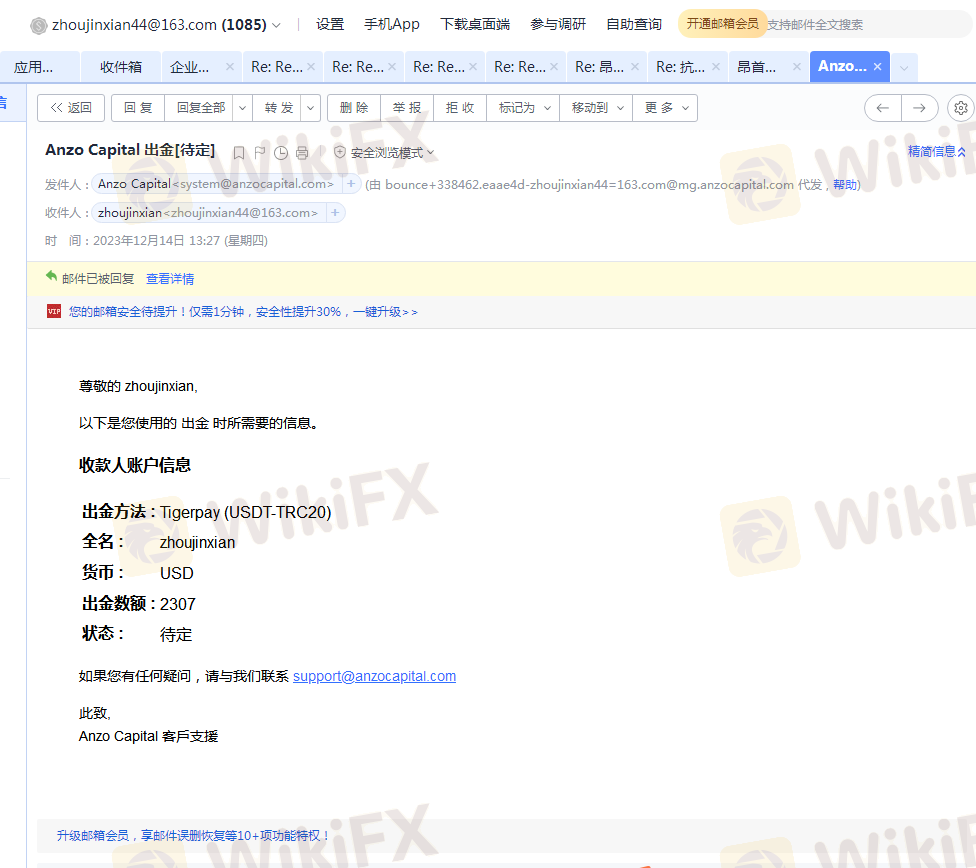The width and height of the screenshot is (976, 868).
Task: Expand the tab overflow dropdown
Action: tap(904, 67)
